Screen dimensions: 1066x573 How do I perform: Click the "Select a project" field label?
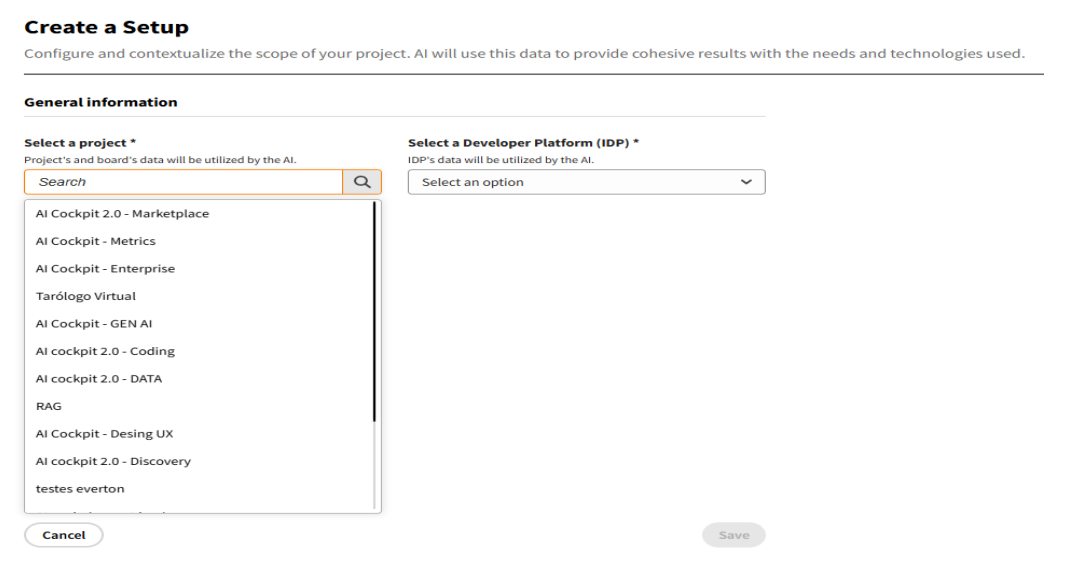[x=80, y=143]
